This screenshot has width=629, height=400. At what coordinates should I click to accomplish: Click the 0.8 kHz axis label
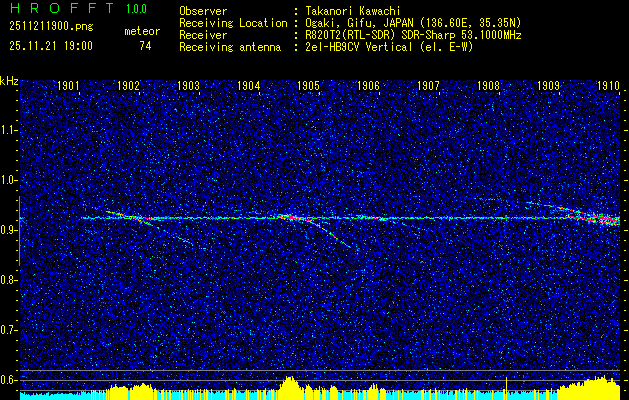[x=8, y=280]
